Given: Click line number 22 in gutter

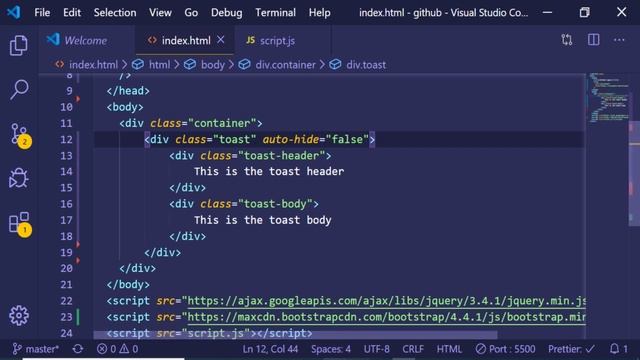Looking at the screenshot, I should point(66,301).
